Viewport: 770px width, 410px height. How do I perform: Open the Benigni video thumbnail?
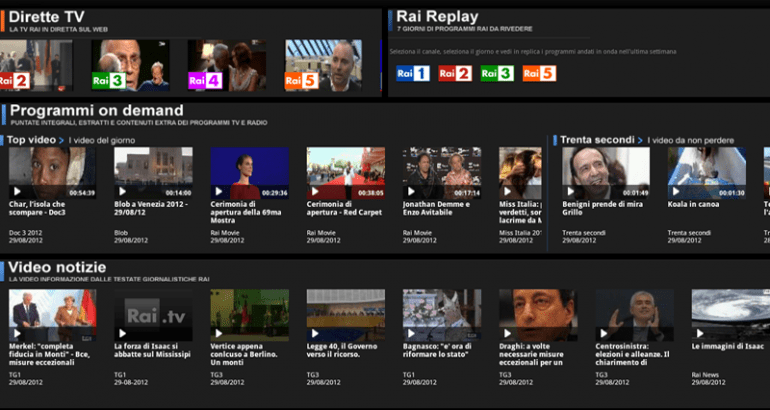[605, 173]
